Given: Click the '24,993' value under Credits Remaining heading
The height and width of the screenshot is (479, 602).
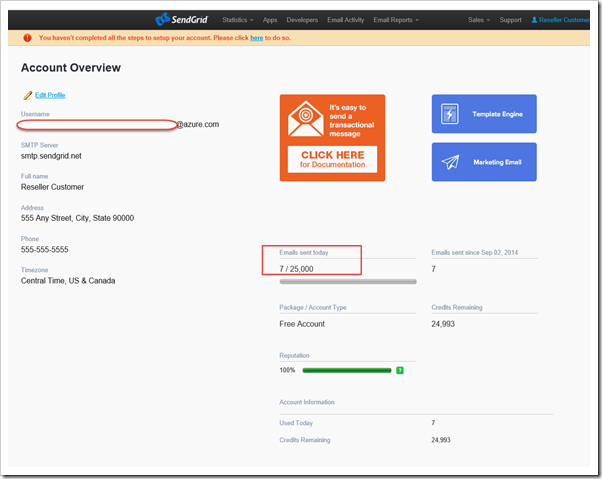Looking at the screenshot, I should 443,324.
